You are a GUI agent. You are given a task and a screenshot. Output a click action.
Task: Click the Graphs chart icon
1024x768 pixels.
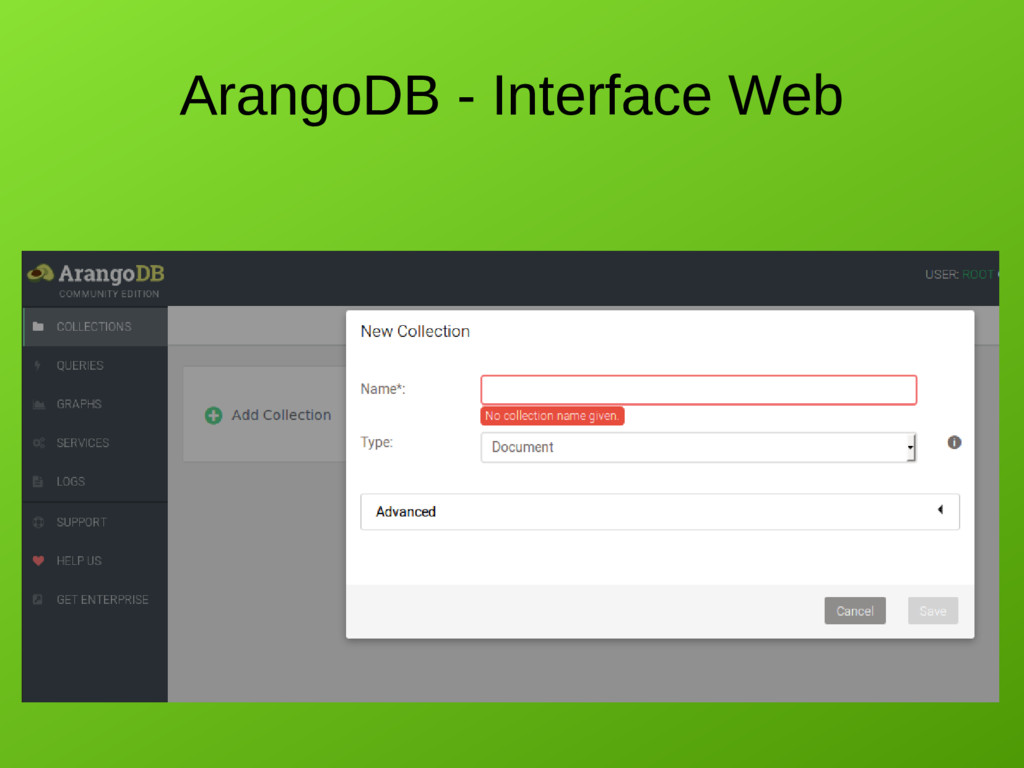pyautogui.click(x=39, y=405)
